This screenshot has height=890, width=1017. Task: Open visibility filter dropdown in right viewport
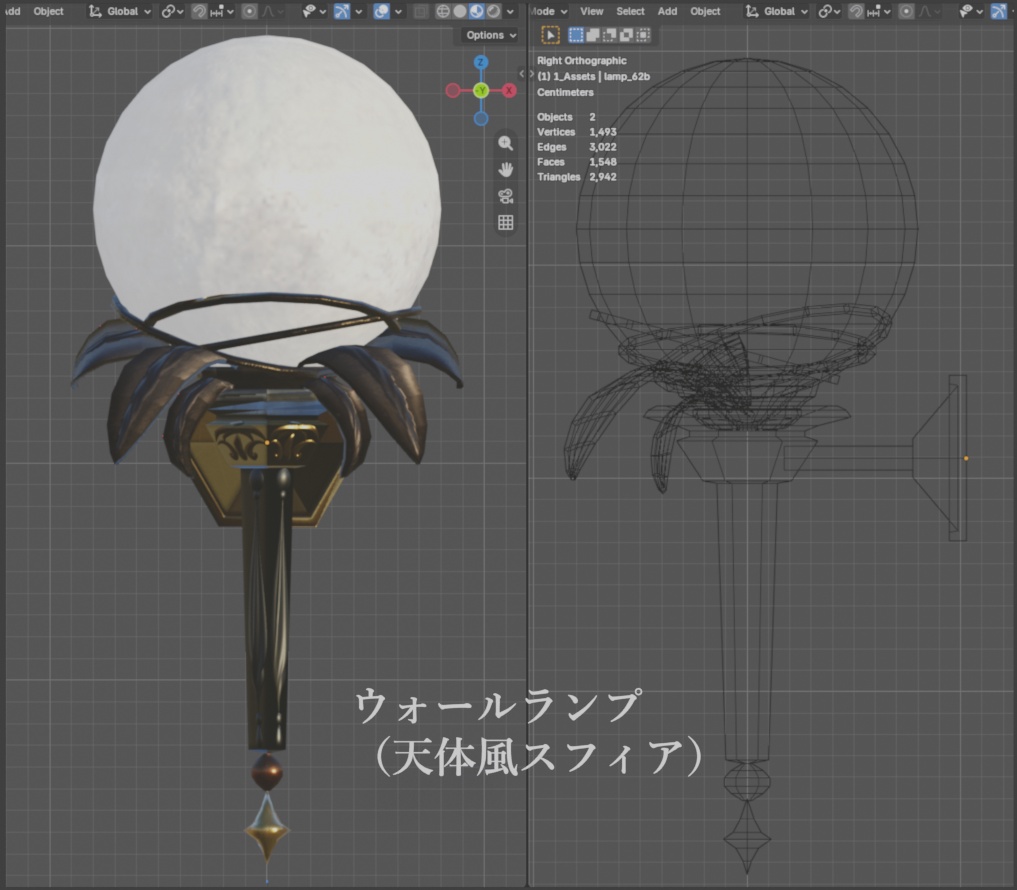tap(970, 11)
